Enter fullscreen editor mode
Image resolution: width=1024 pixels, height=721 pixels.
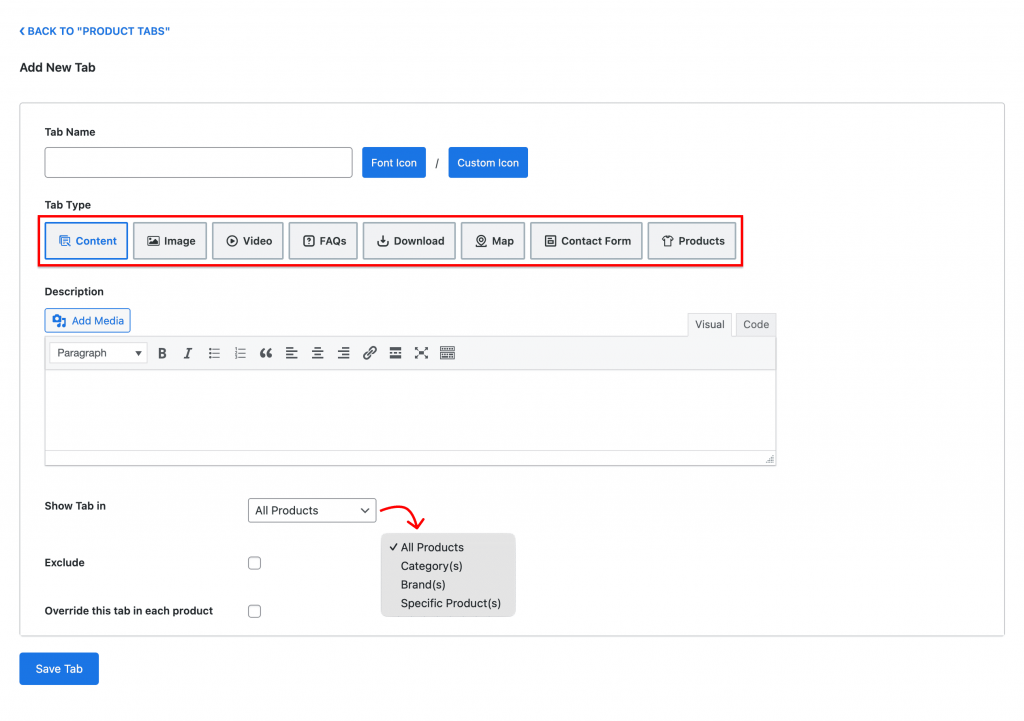(421, 353)
